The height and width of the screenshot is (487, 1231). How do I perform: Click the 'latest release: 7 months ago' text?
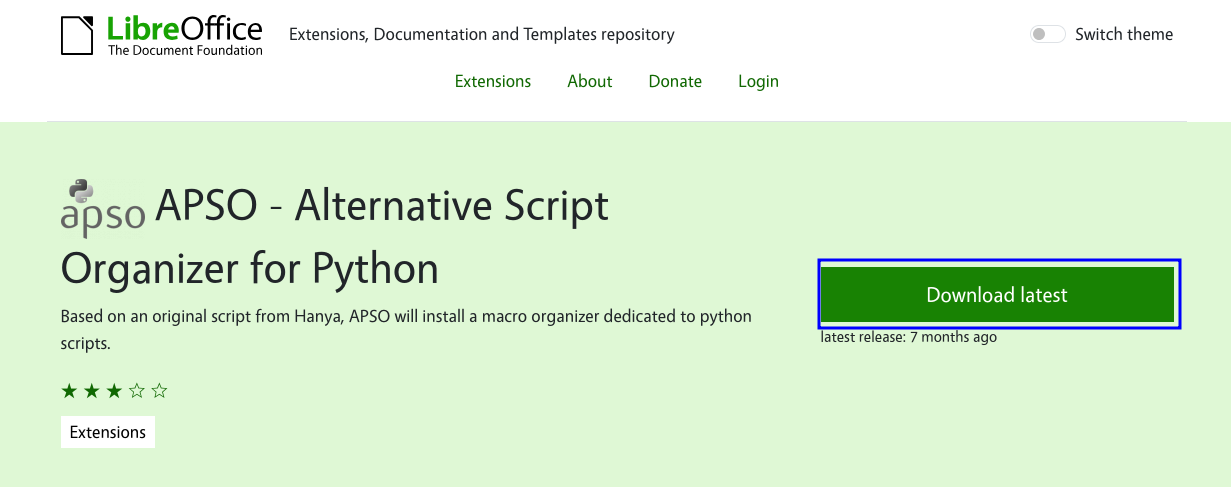coord(909,337)
